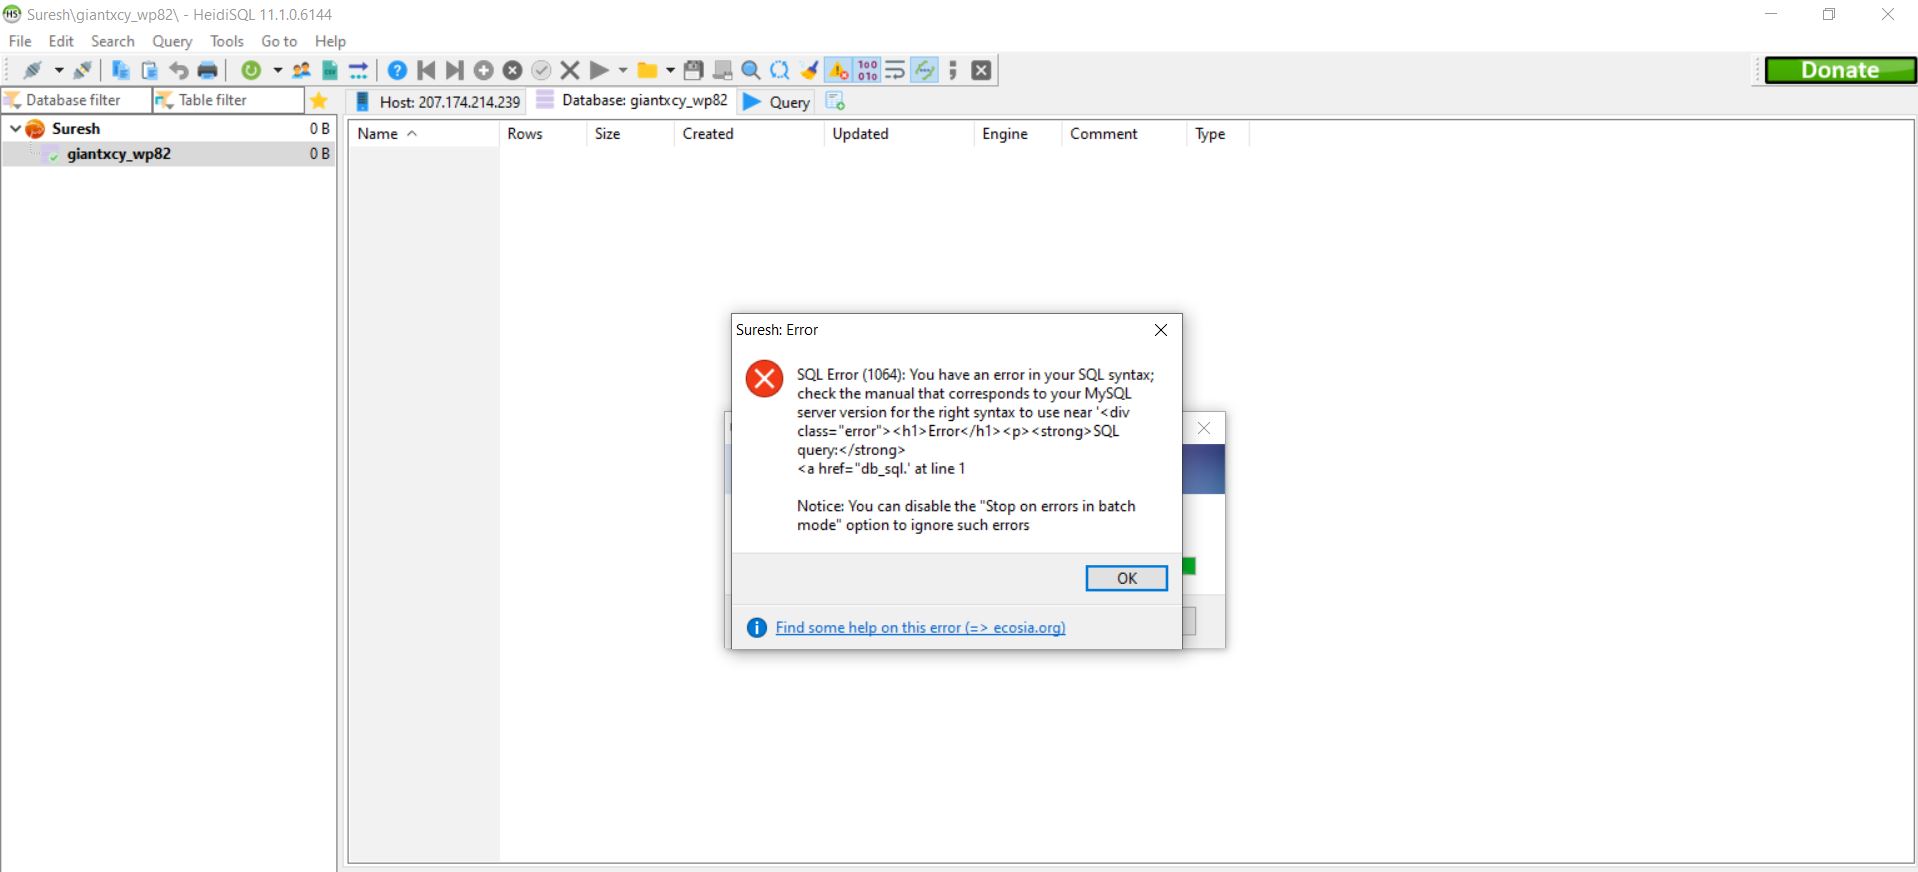
Task: Click the Copy icon in toolbar
Action: (x=120, y=70)
